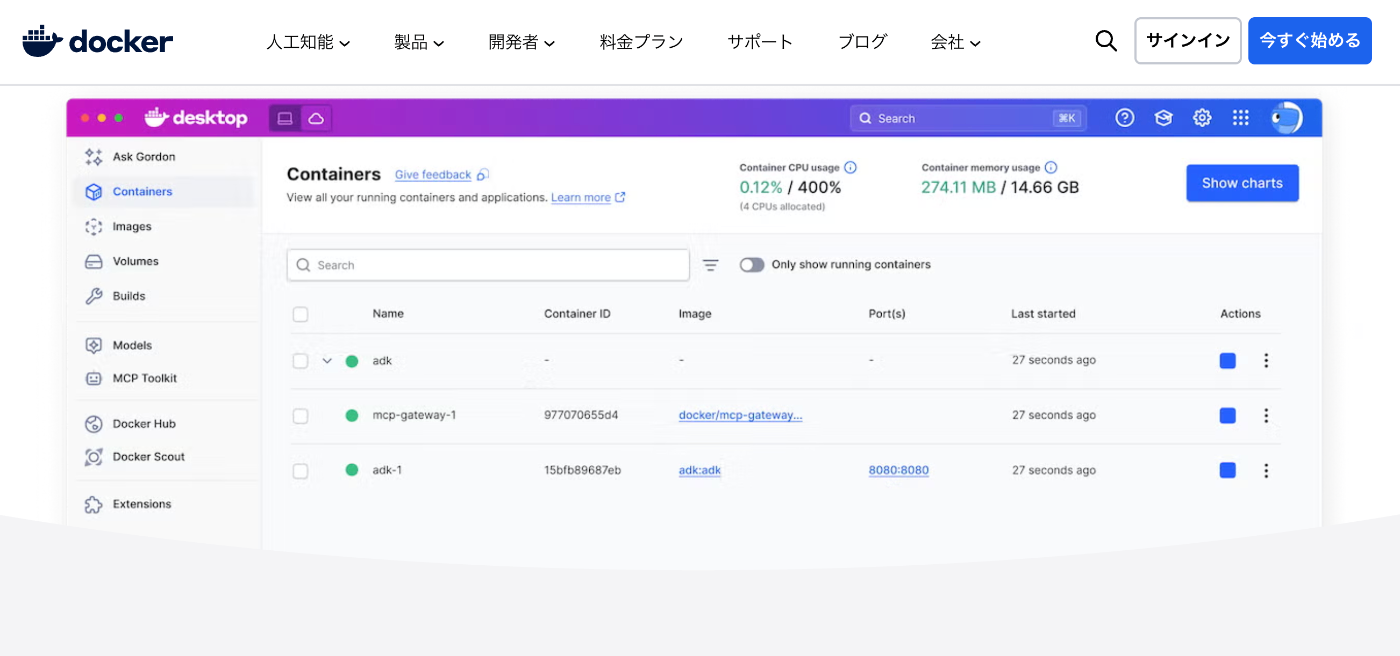This screenshot has height=656, width=1400.
Task: Focus the containers Search field
Action: tap(488, 265)
